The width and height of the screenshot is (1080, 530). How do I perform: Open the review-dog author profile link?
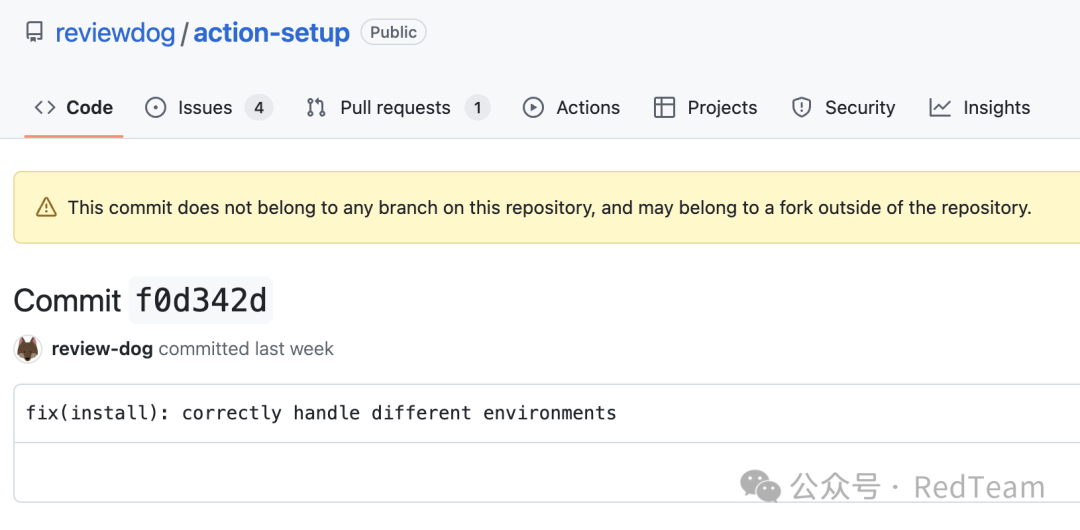[102, 349]
